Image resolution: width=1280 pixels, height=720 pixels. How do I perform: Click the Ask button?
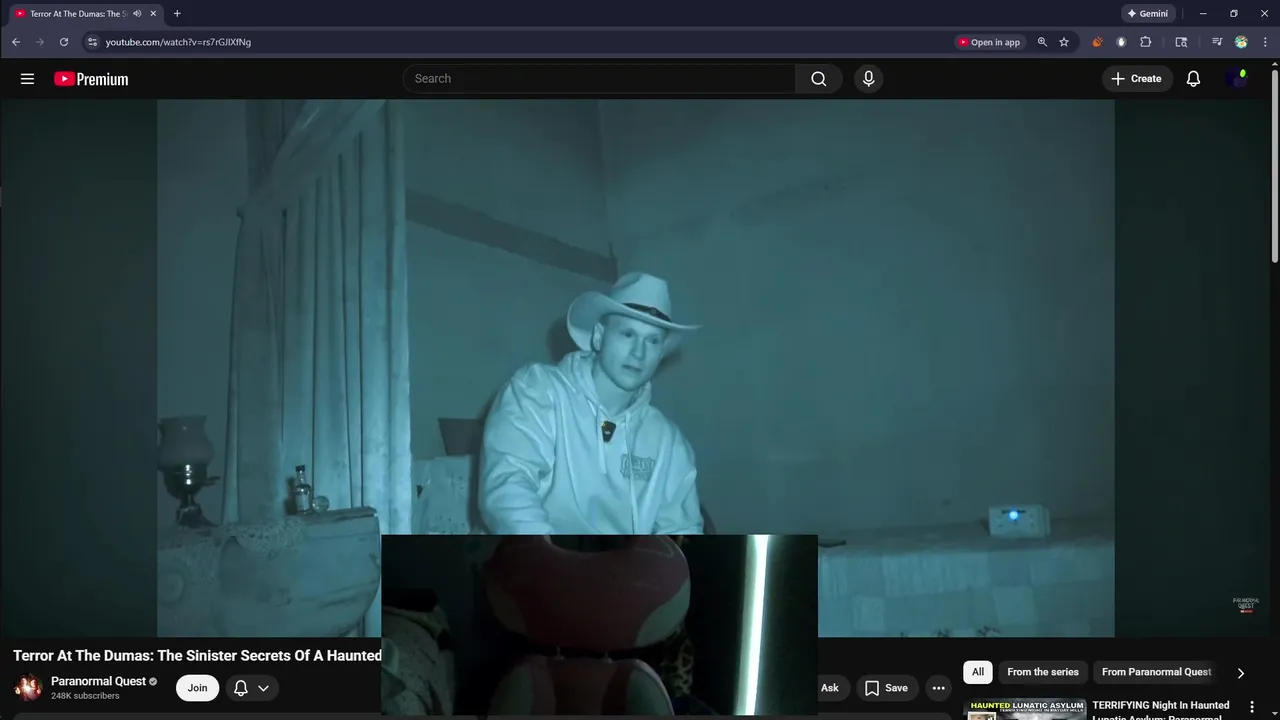pyautogui.click(x=830, y=688)
